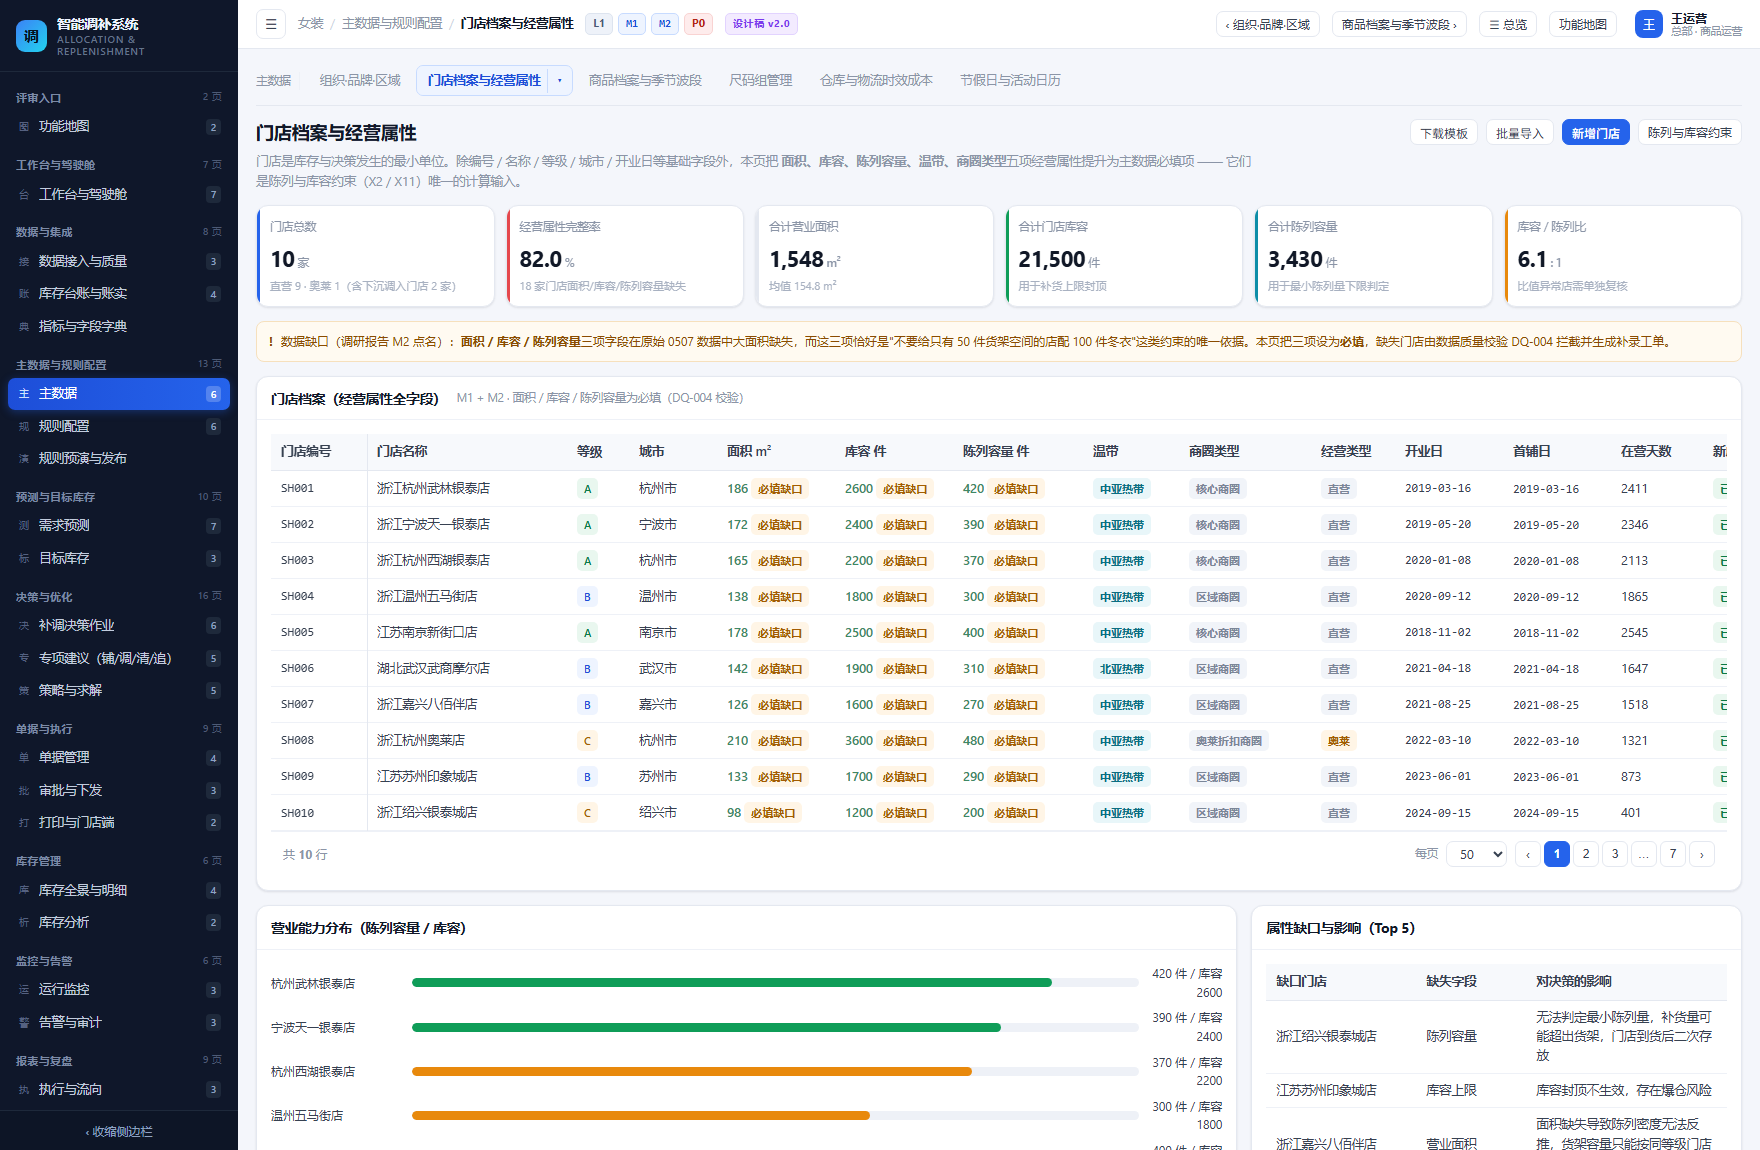Go to pagination page 3
This screenshot has width=1760, height=1150.
pyautogui.click(x=1615, y=854)
